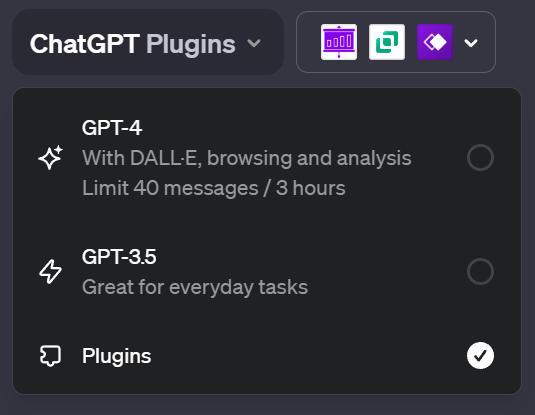Select the GPT-3.5 radio button
Image resolution: width=535 pixels, height=415 pixels.
480,272
